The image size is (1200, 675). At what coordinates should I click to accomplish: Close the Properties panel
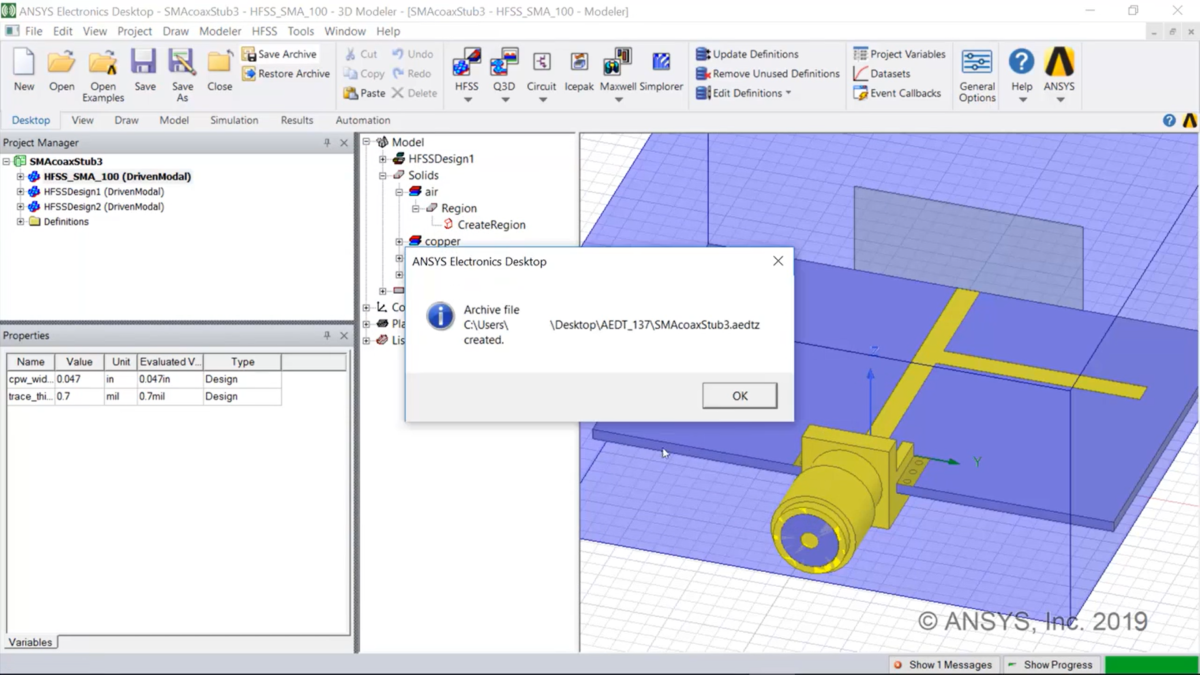pos(344,336)
